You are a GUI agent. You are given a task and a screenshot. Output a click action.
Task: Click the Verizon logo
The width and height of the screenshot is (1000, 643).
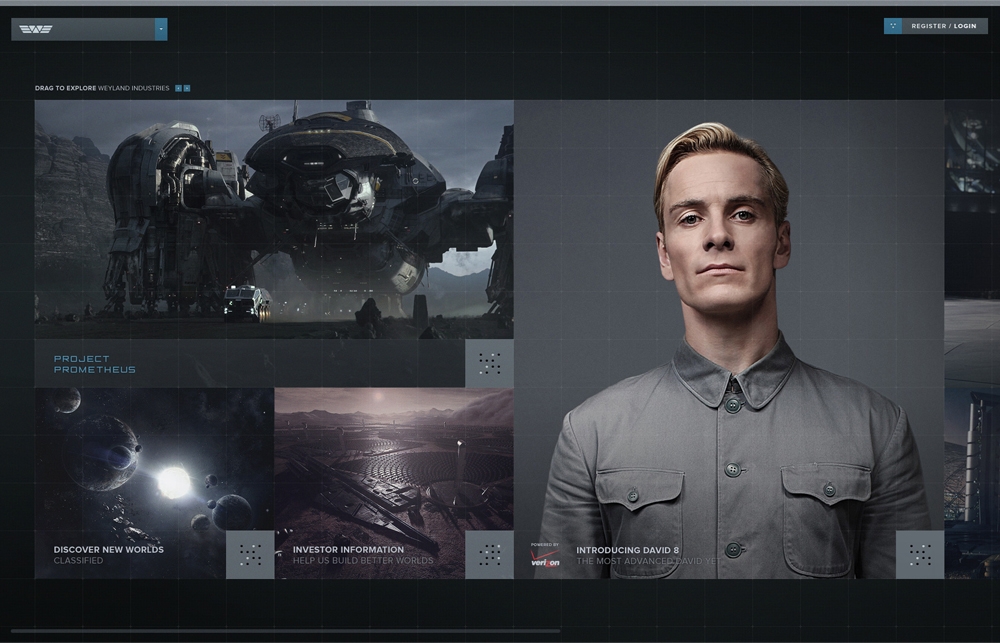coord(545,558)
